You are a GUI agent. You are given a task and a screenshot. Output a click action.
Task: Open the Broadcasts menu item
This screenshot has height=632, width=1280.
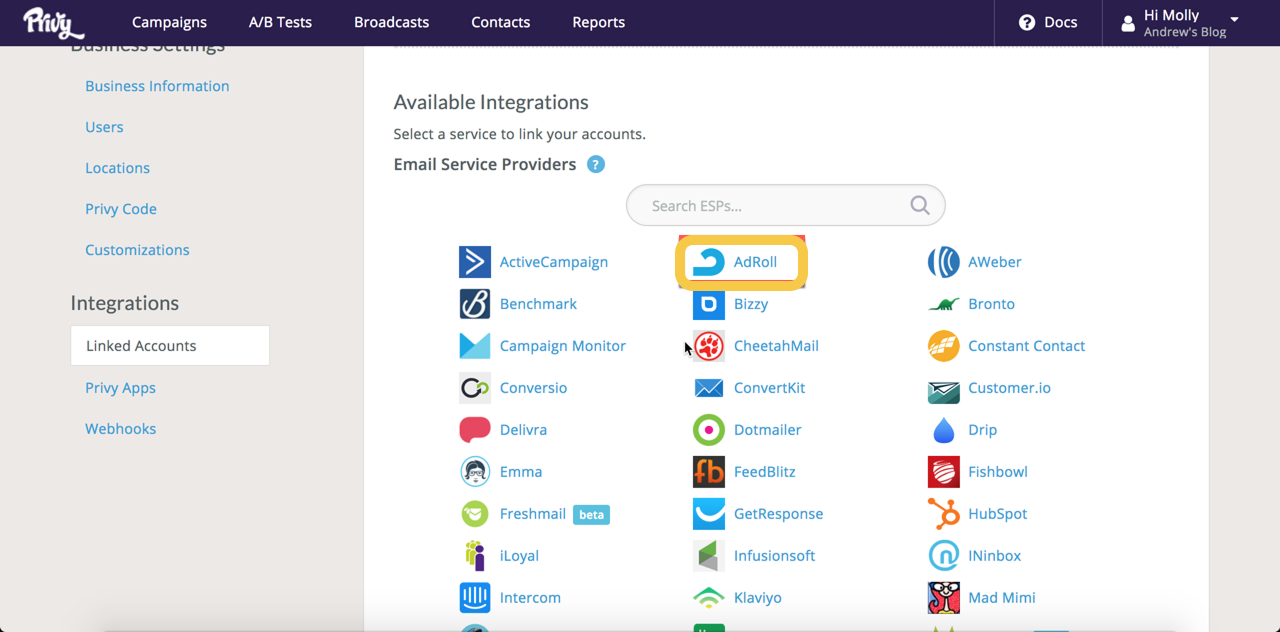pos(391,22)
